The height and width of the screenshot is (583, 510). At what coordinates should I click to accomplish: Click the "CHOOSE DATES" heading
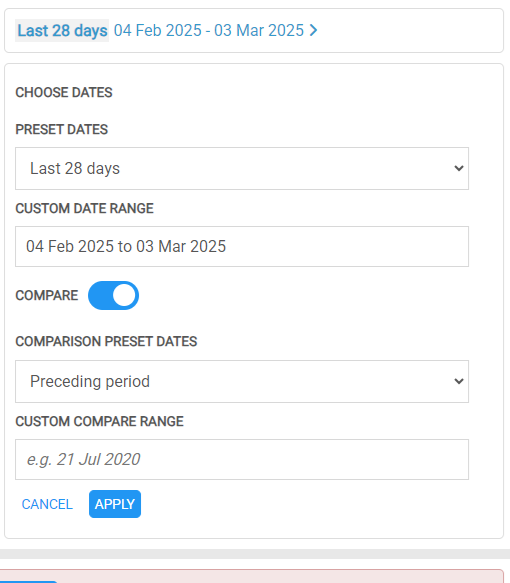click(64, 93)
